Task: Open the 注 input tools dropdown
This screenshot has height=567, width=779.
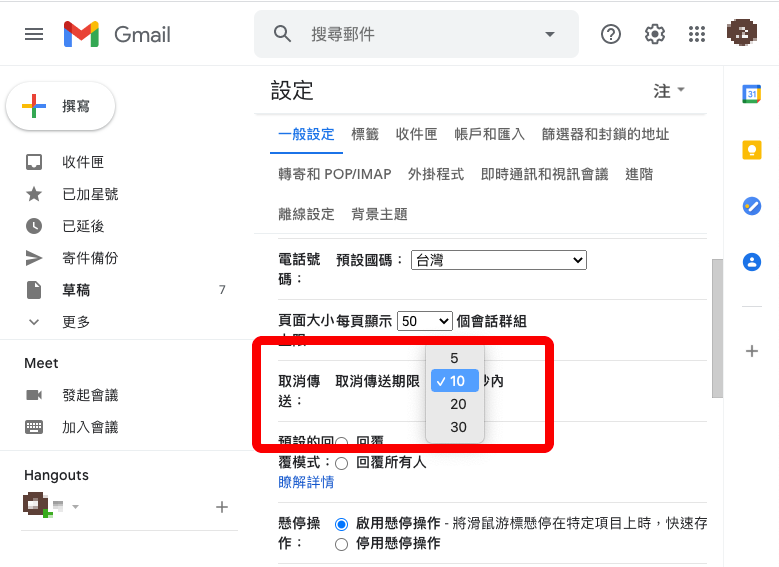Action: [669, 91]
